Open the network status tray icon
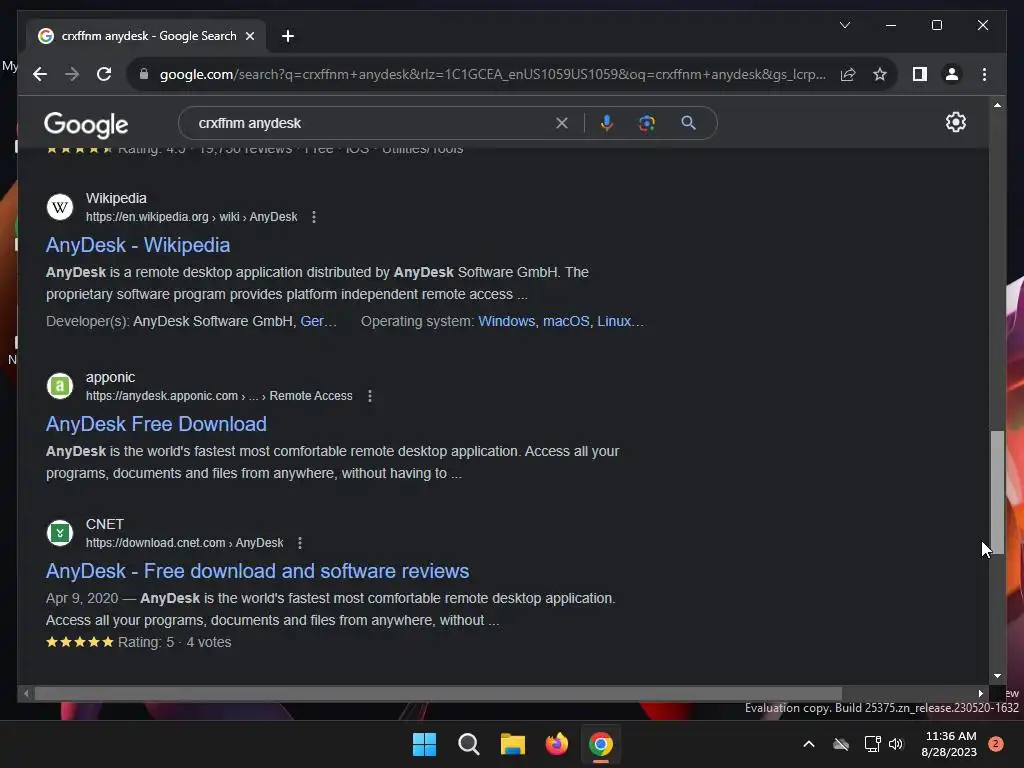The height and width of the screenshot is (768, 1024). click(872, 744)
